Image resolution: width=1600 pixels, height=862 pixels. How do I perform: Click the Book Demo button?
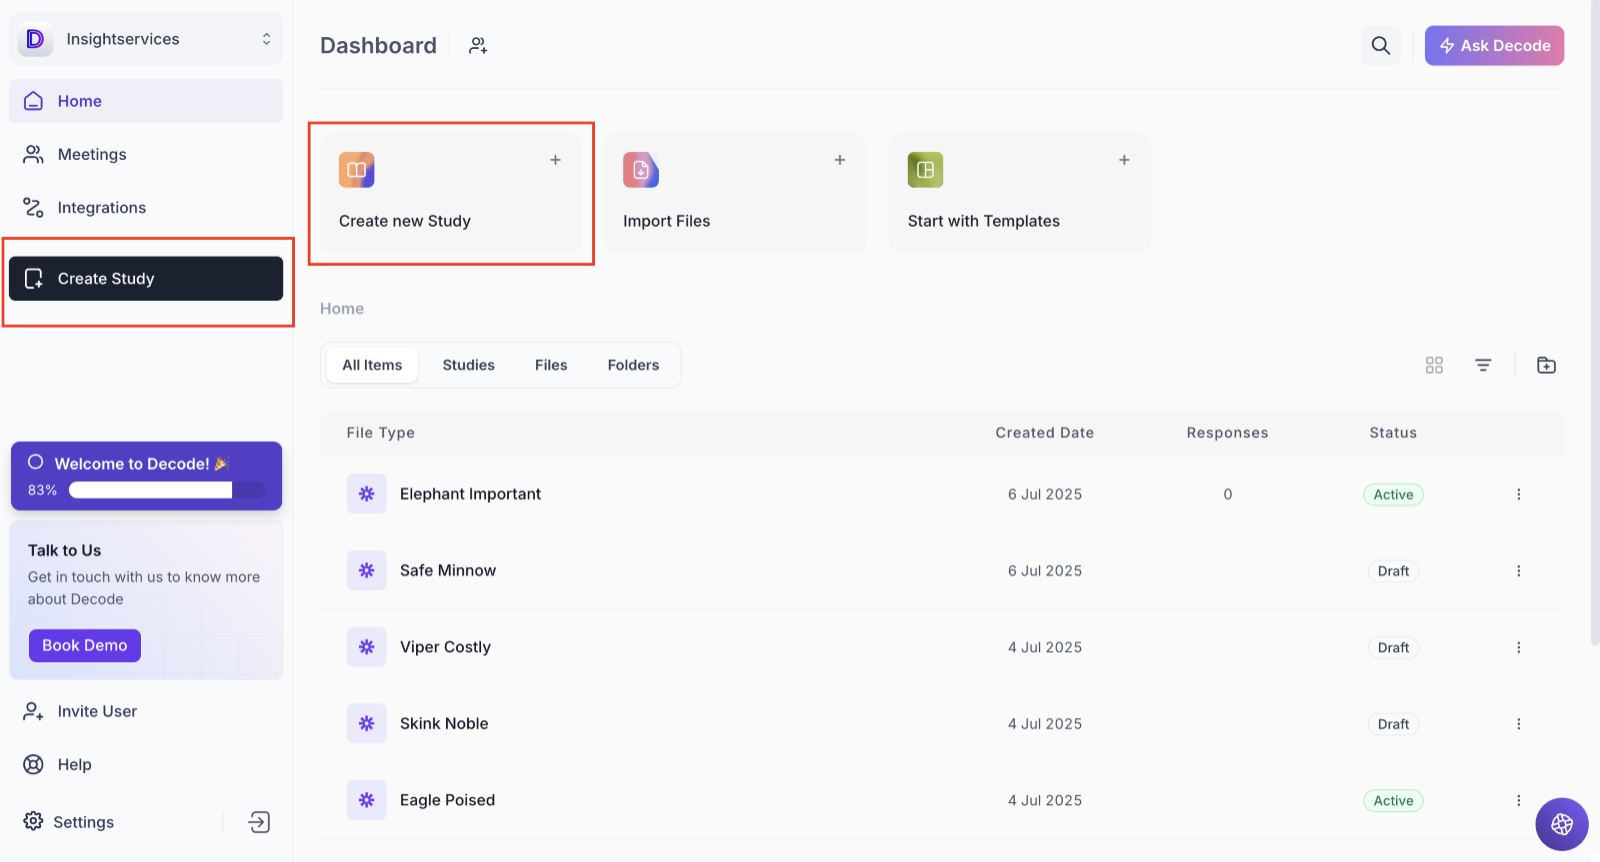[85, 645]
